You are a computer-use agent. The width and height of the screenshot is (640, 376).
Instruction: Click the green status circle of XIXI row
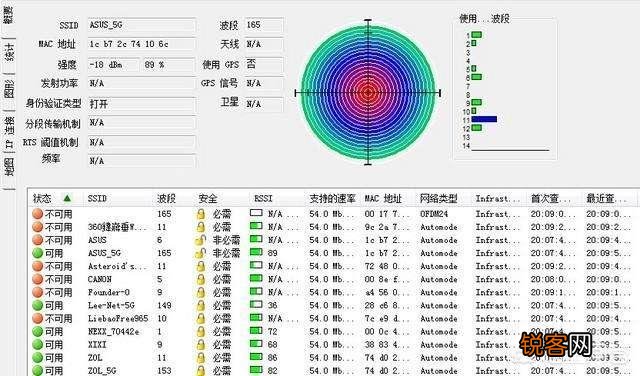(38, 345)
